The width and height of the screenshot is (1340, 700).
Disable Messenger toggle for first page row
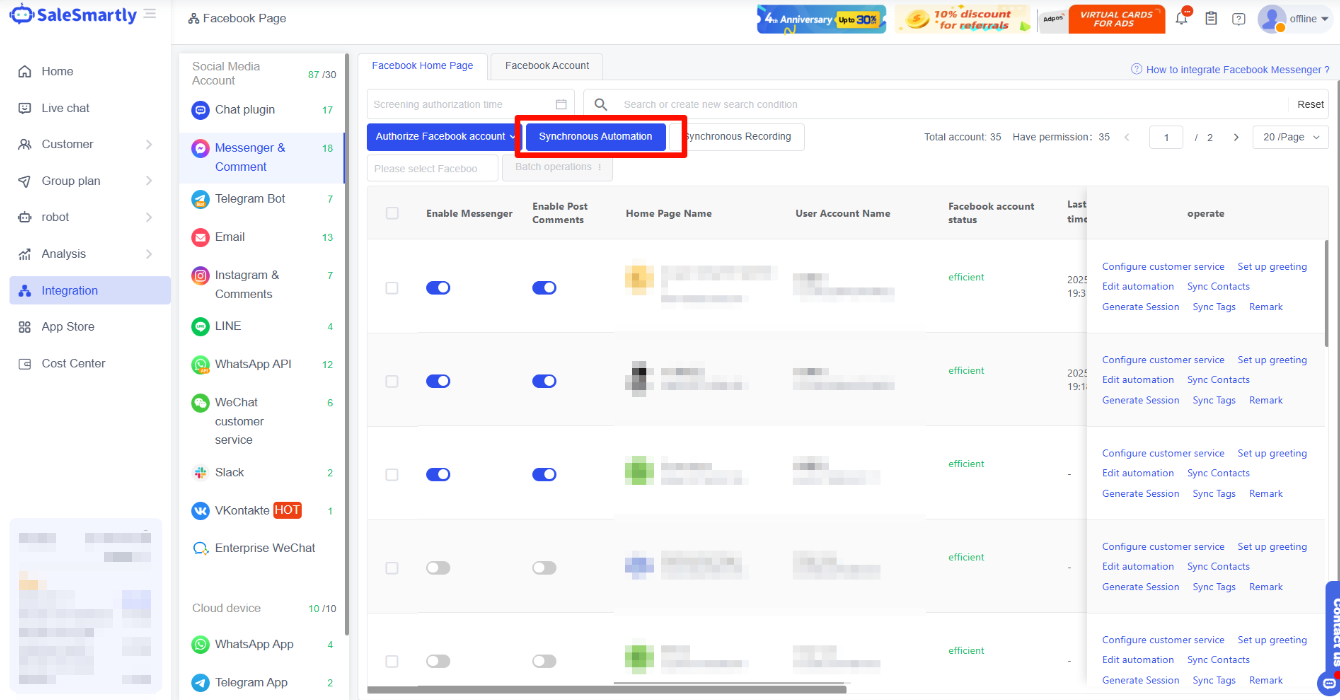click(x=438, y=288)
